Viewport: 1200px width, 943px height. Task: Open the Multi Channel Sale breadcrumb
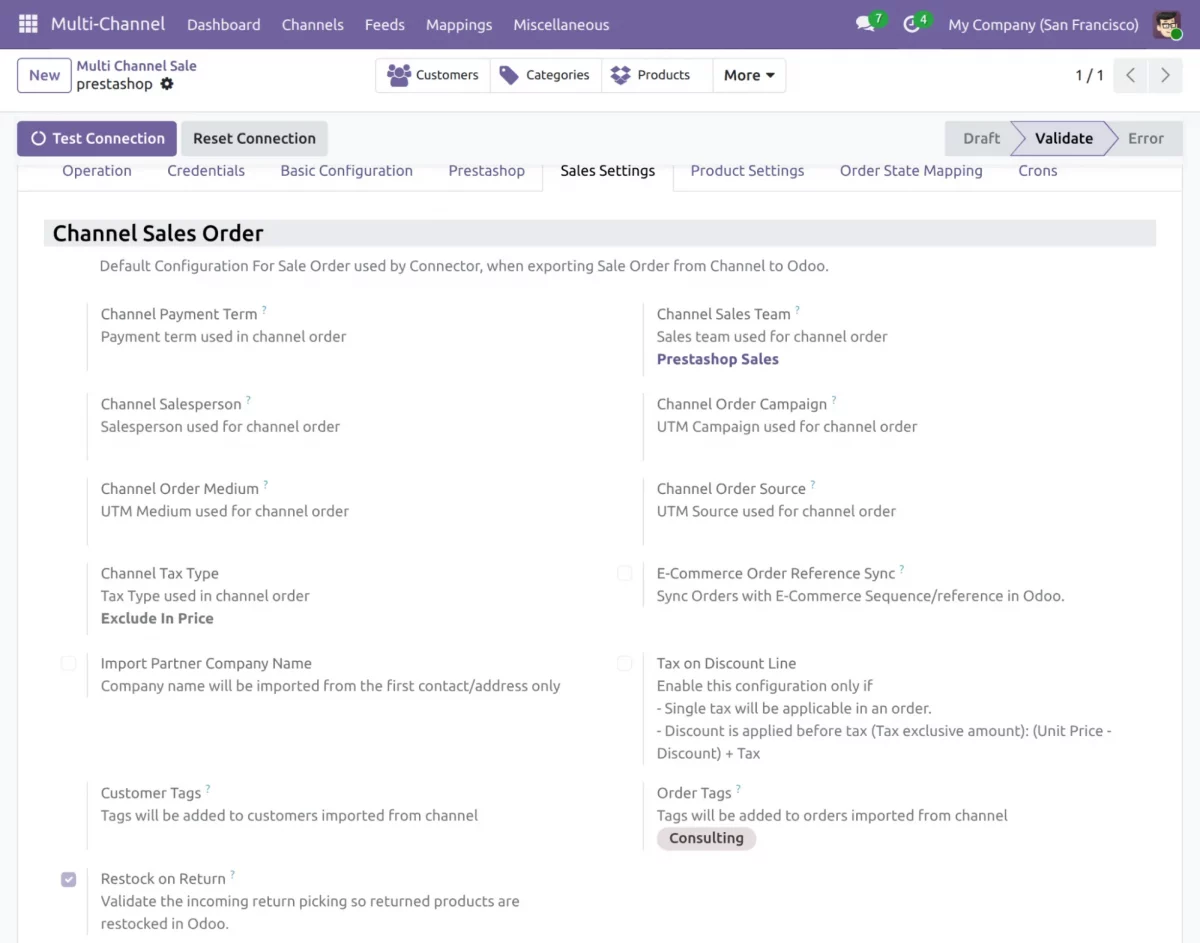click(x=136, y=65)
